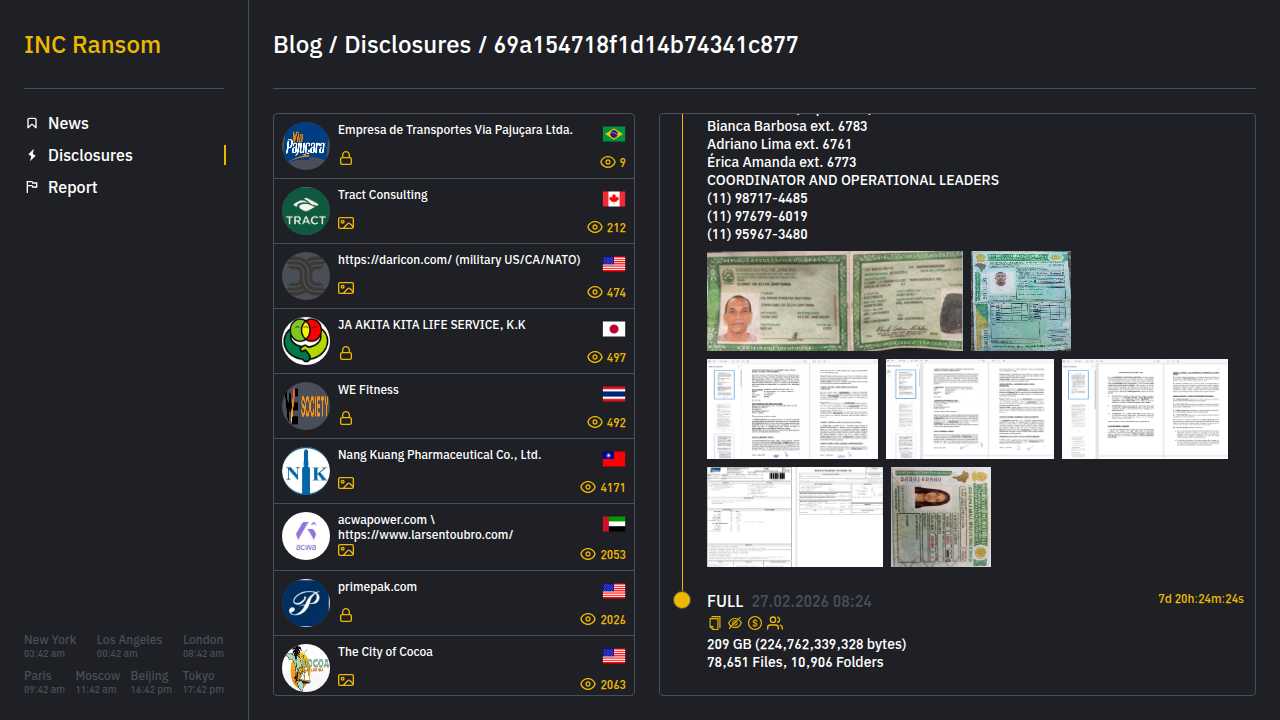Open The City of Cocoa entry
Viewport: 1280px width, 720px height.
point(385,652)
